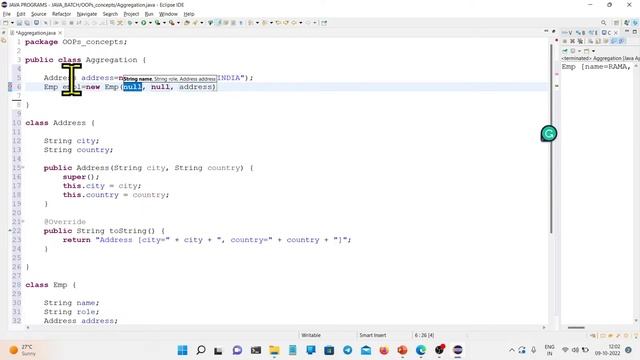640x360 pixels.
Task: Click the address argument in Emp constructor
Action: pos(196,87)
